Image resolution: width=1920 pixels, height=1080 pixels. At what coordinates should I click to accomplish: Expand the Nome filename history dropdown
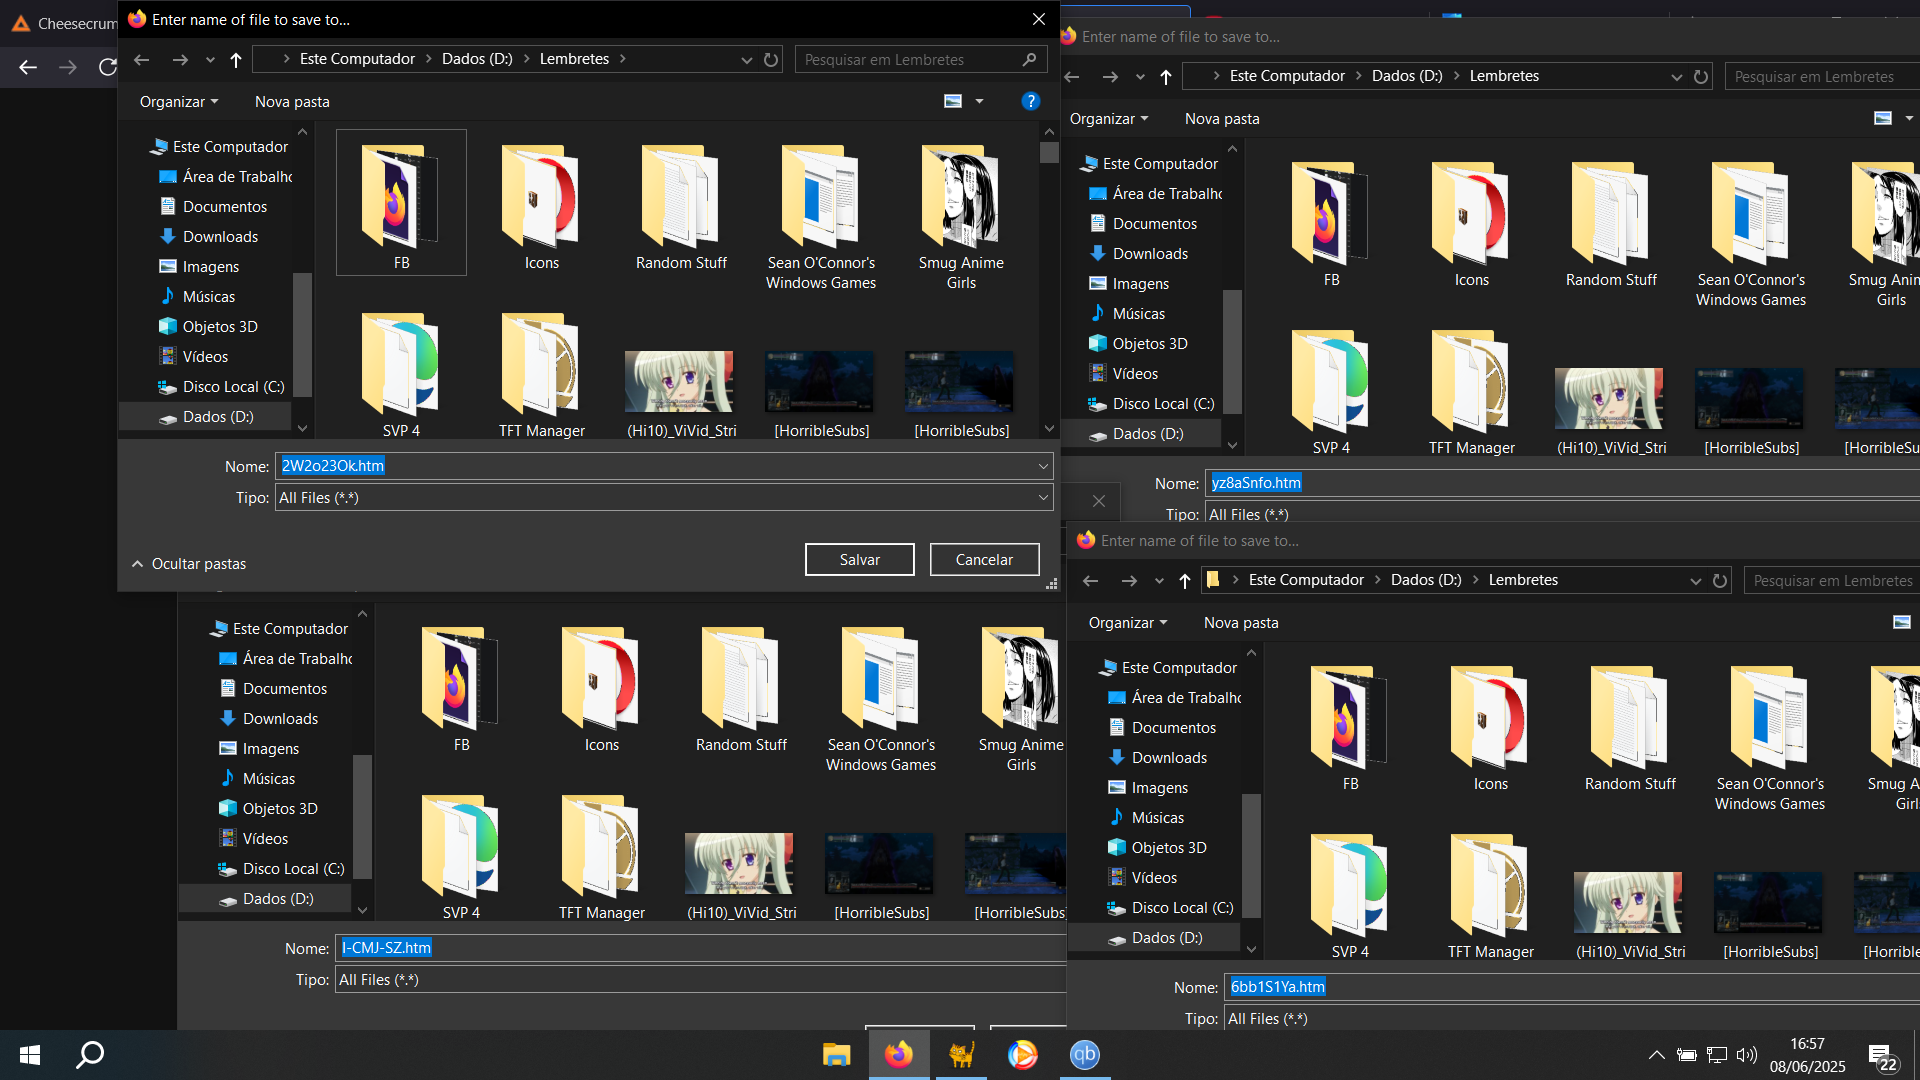point(1043,466)
